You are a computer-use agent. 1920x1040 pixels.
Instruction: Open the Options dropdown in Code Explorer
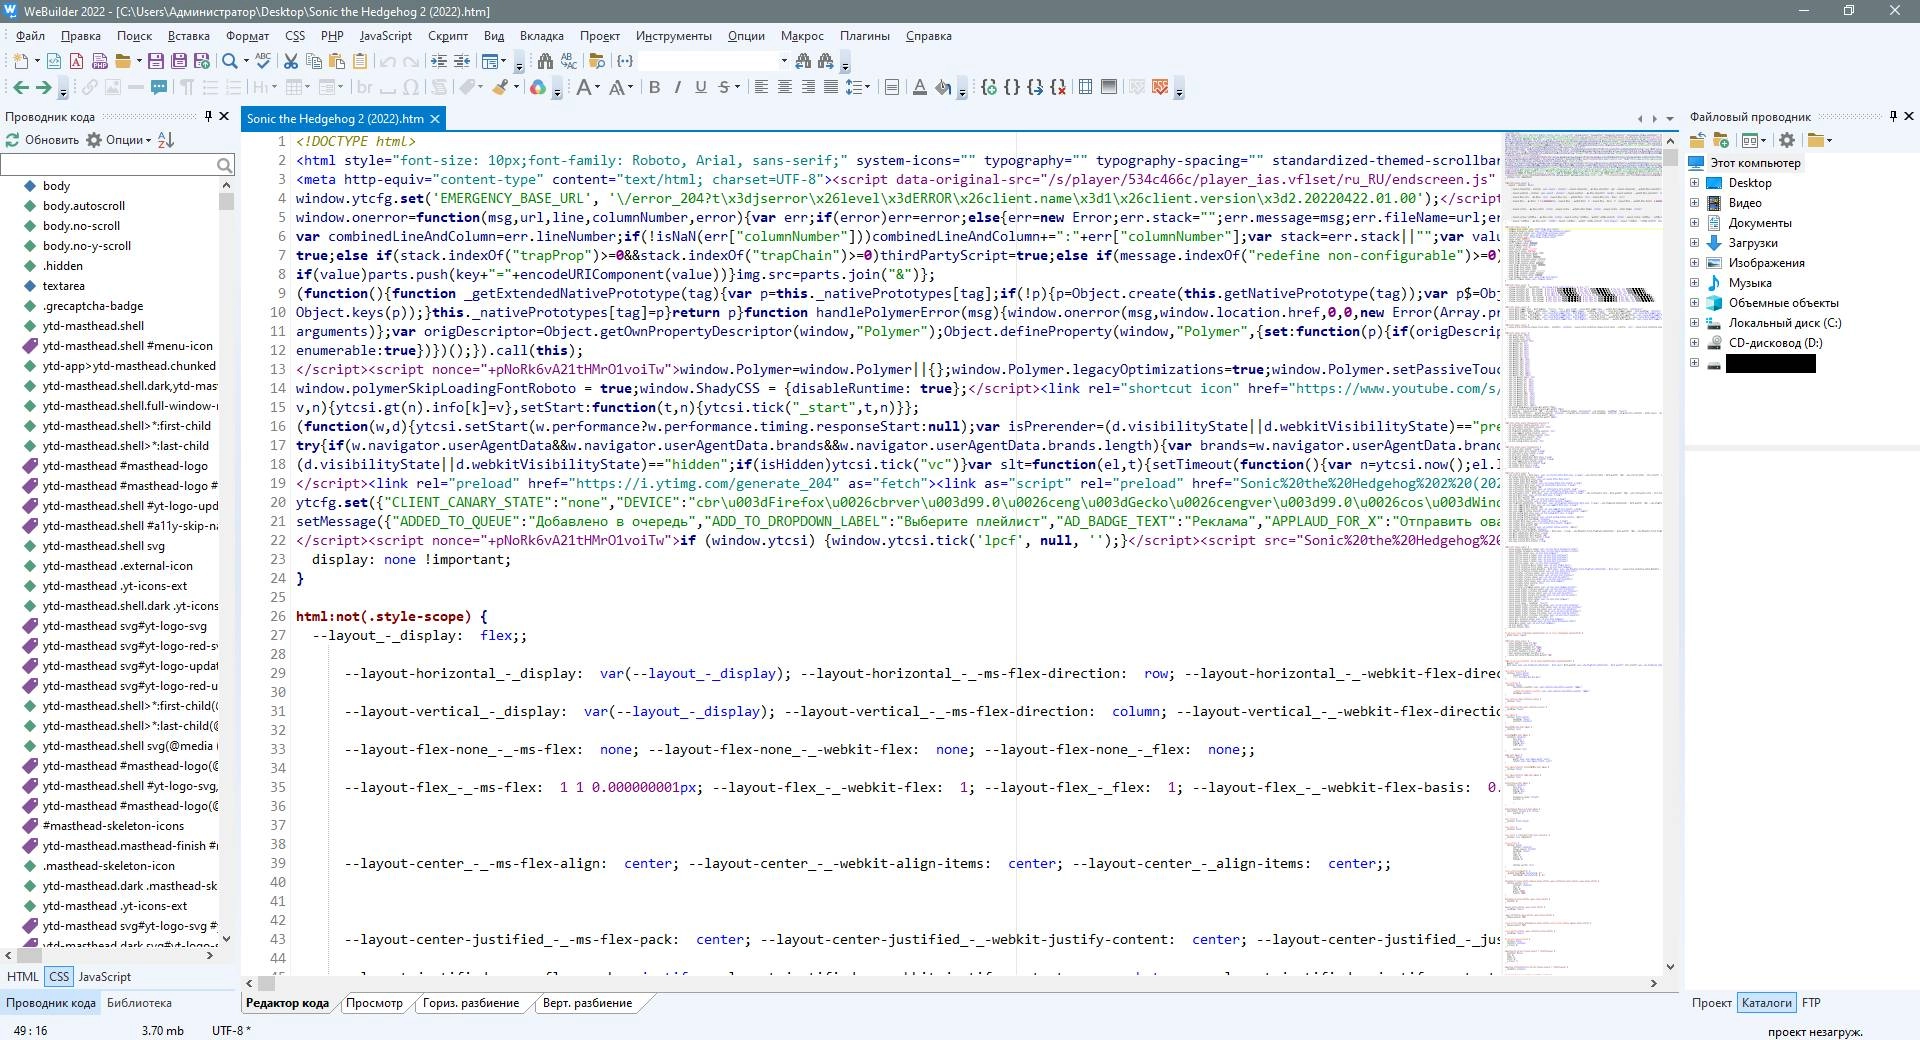click(x=119, y=140)
